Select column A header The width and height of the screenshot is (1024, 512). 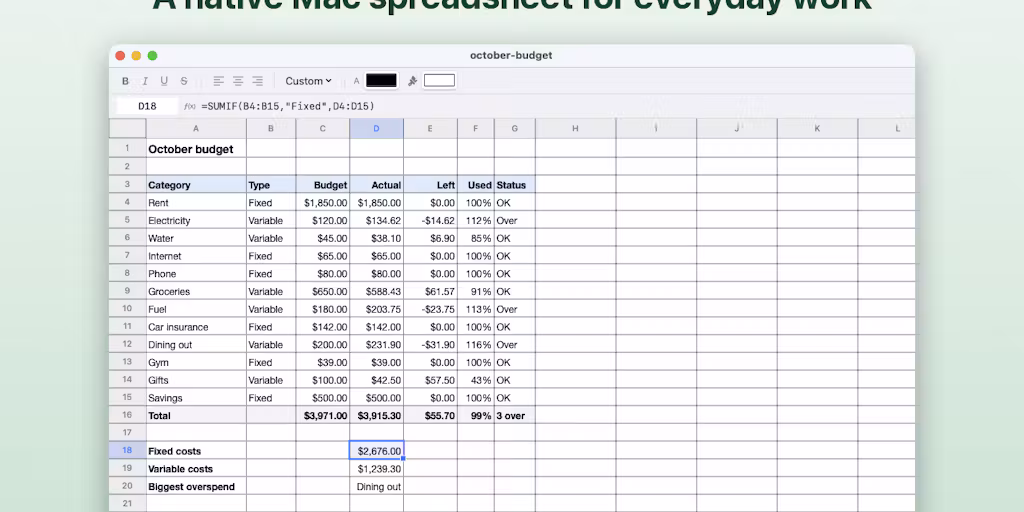coord(196,129)
